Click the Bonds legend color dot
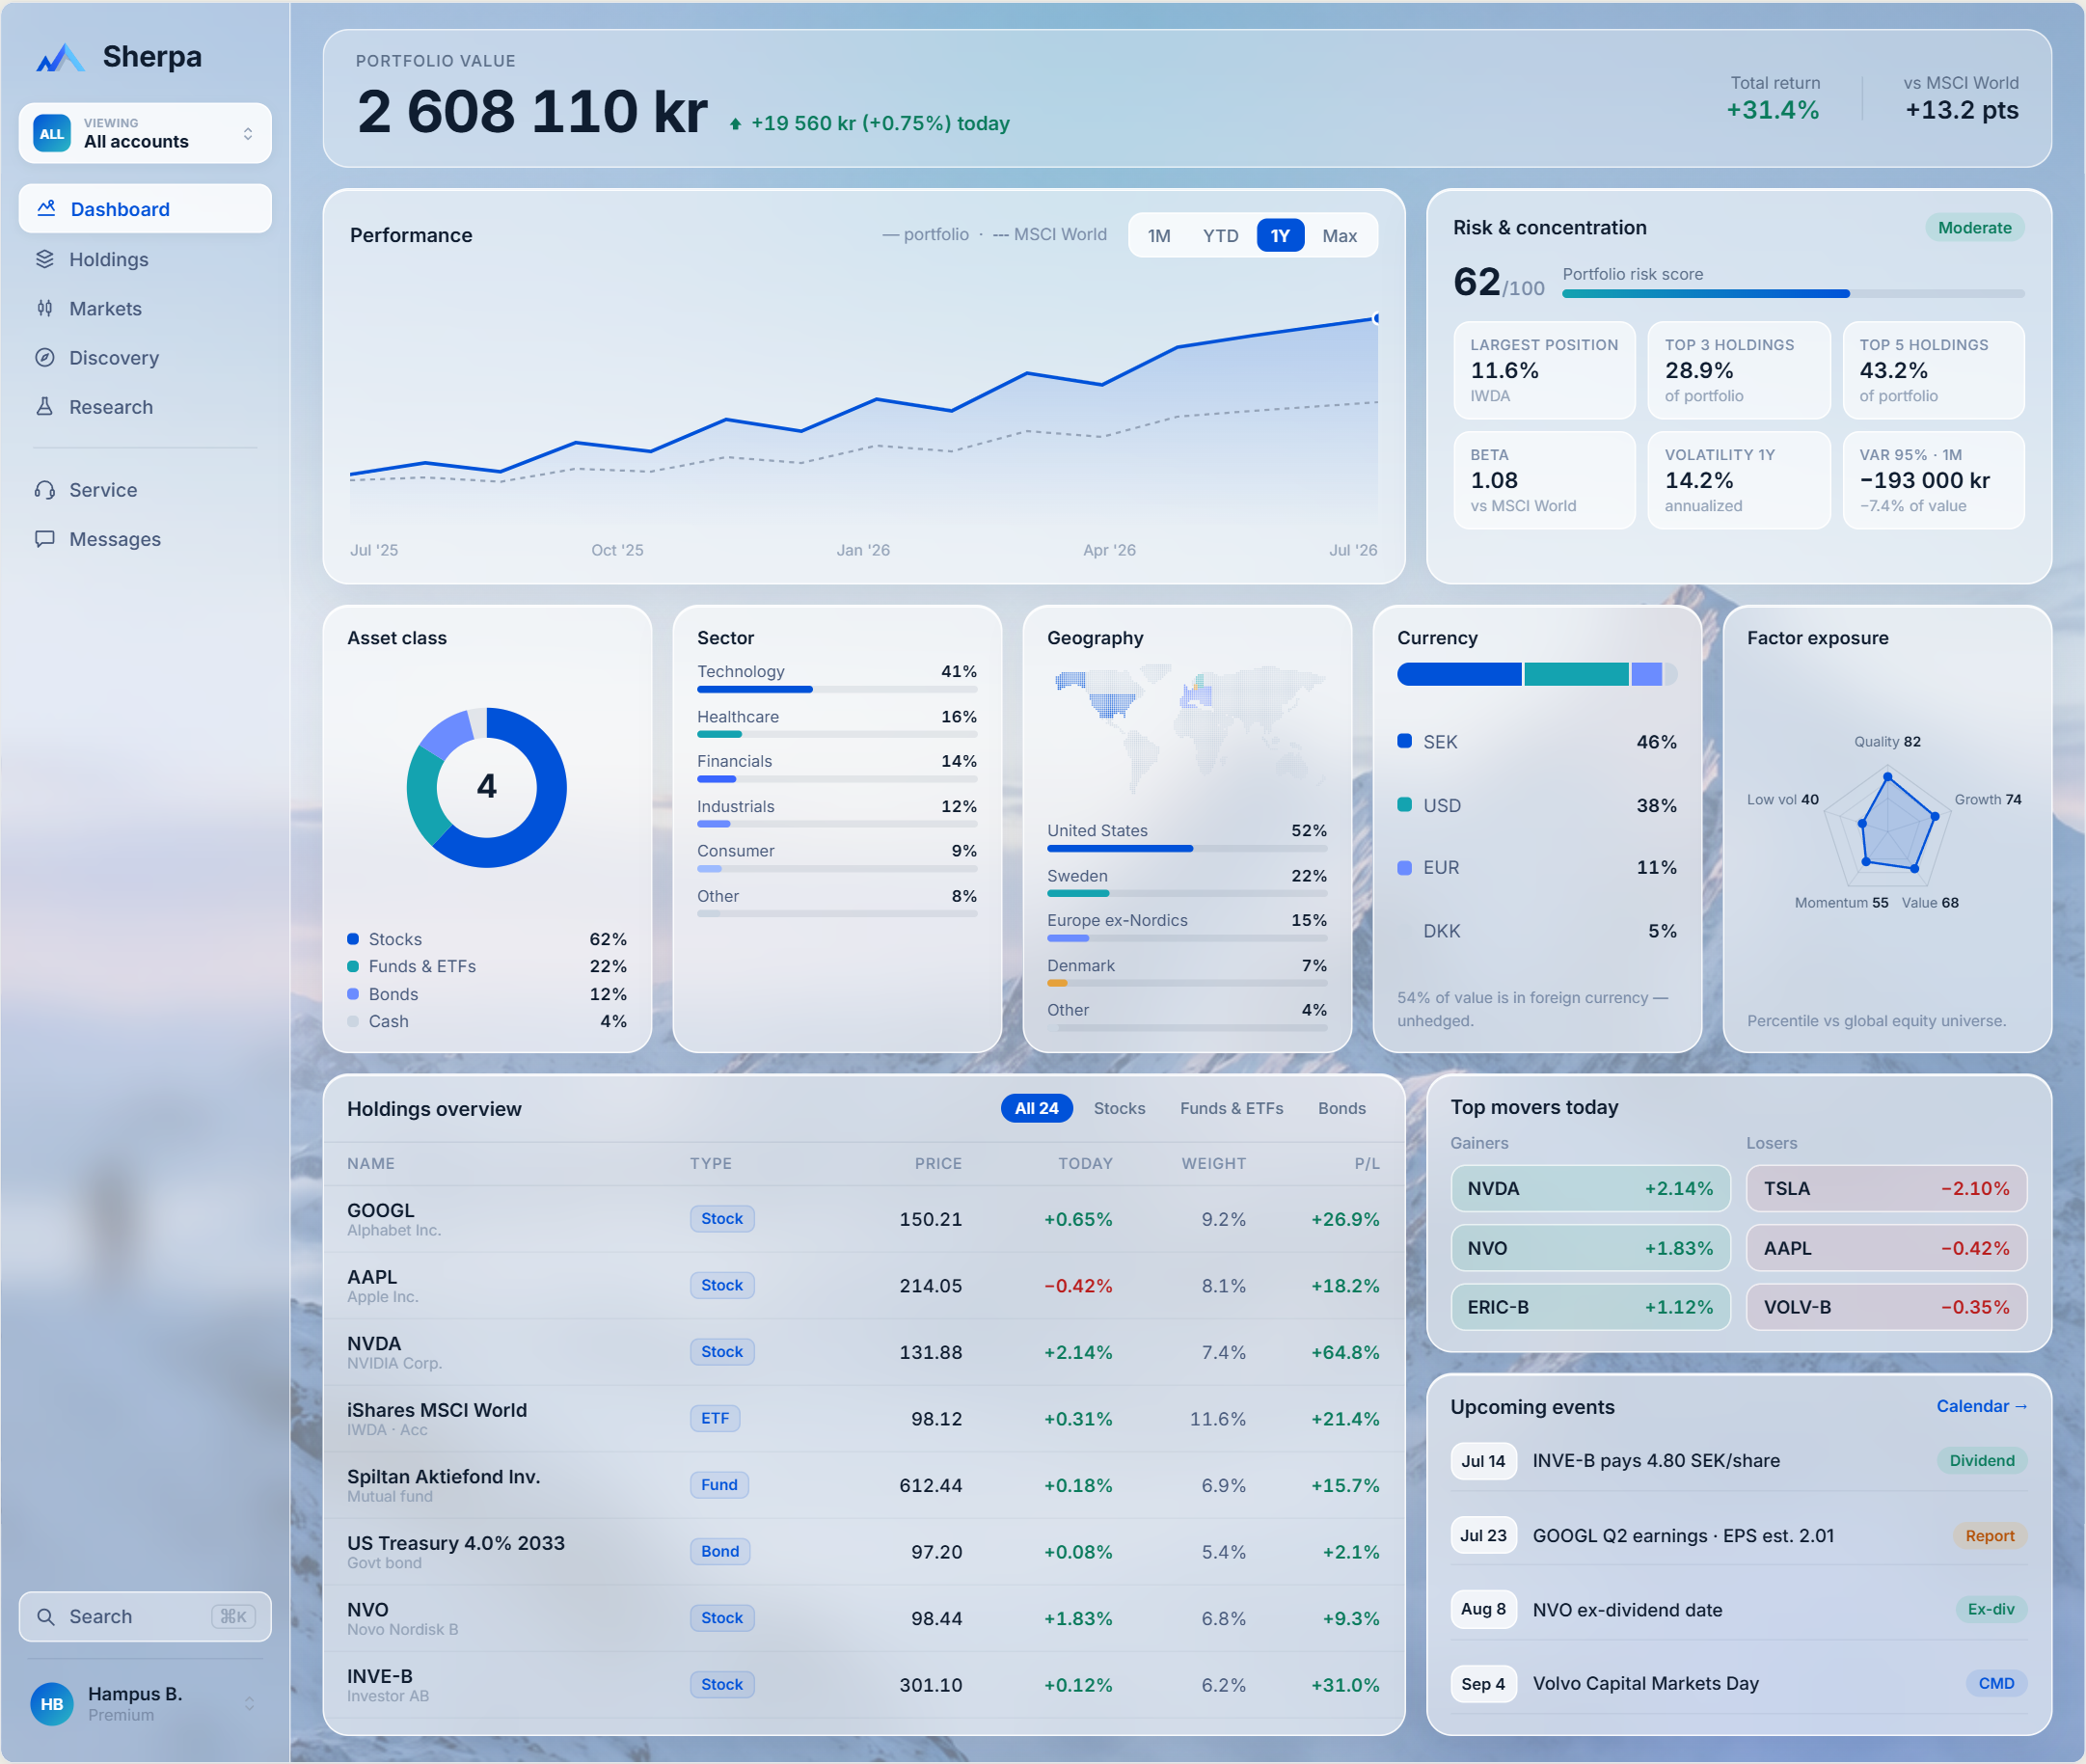 coord(353,994)
